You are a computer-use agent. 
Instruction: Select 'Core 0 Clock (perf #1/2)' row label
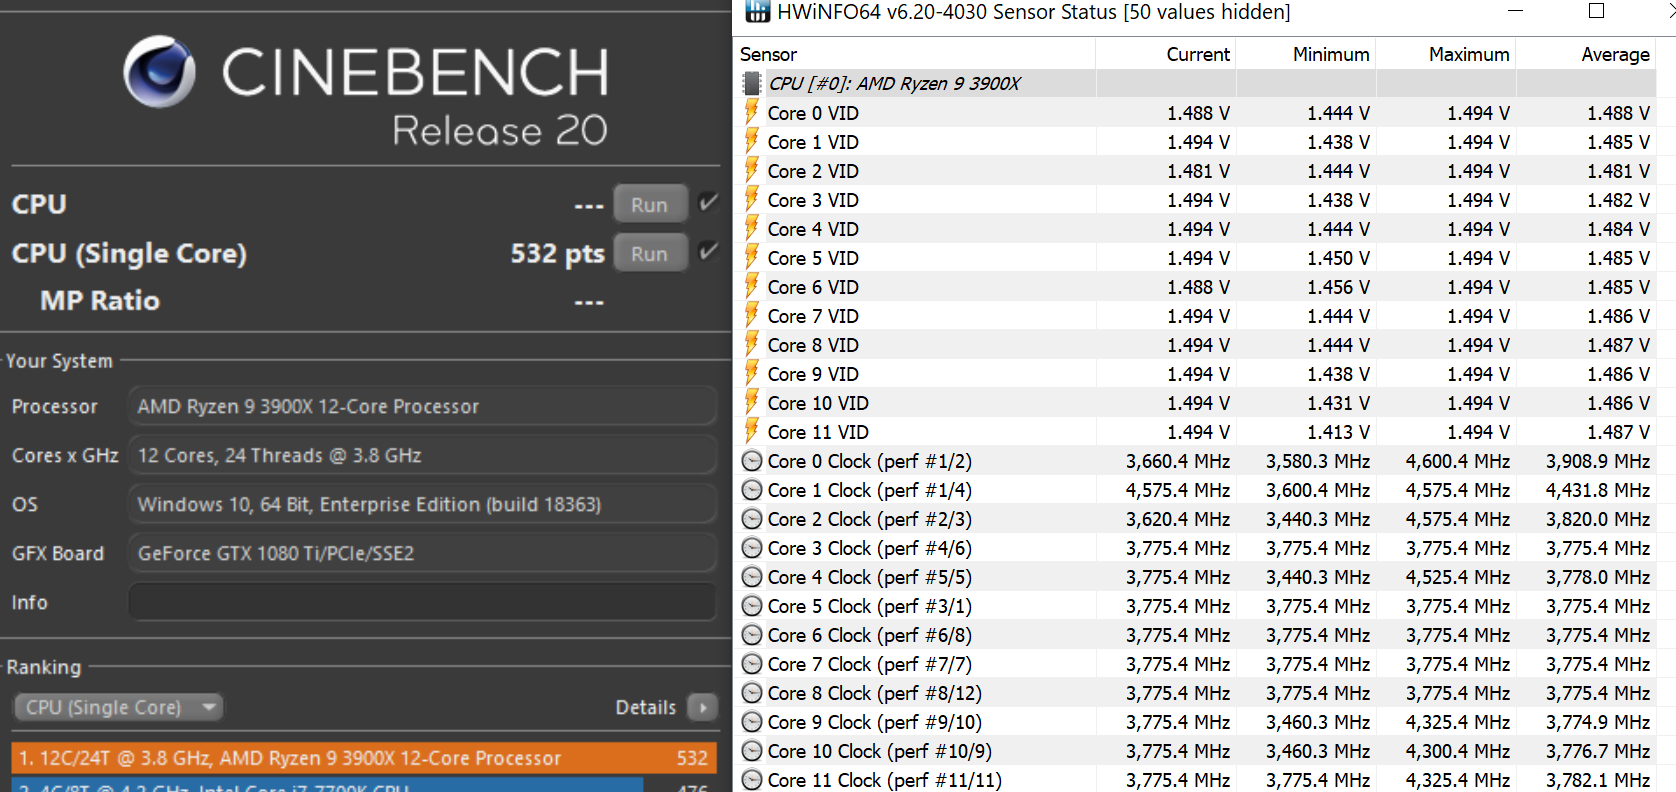point(870,461)
